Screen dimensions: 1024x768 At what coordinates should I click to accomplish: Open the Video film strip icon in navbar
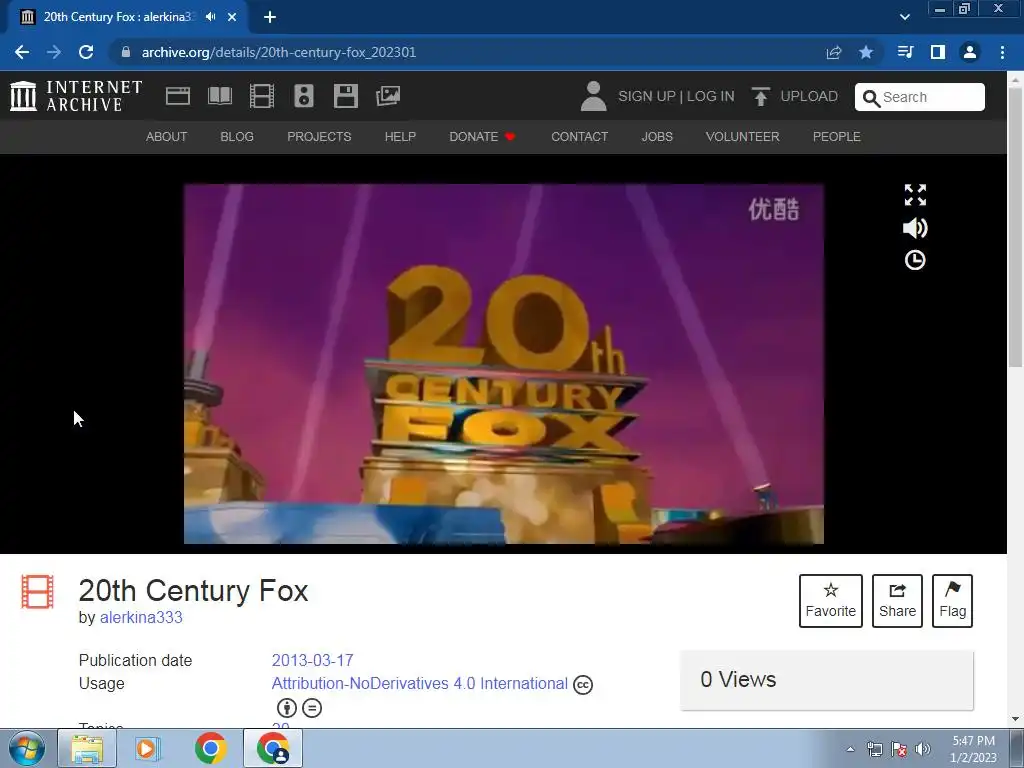pos(262,96)
